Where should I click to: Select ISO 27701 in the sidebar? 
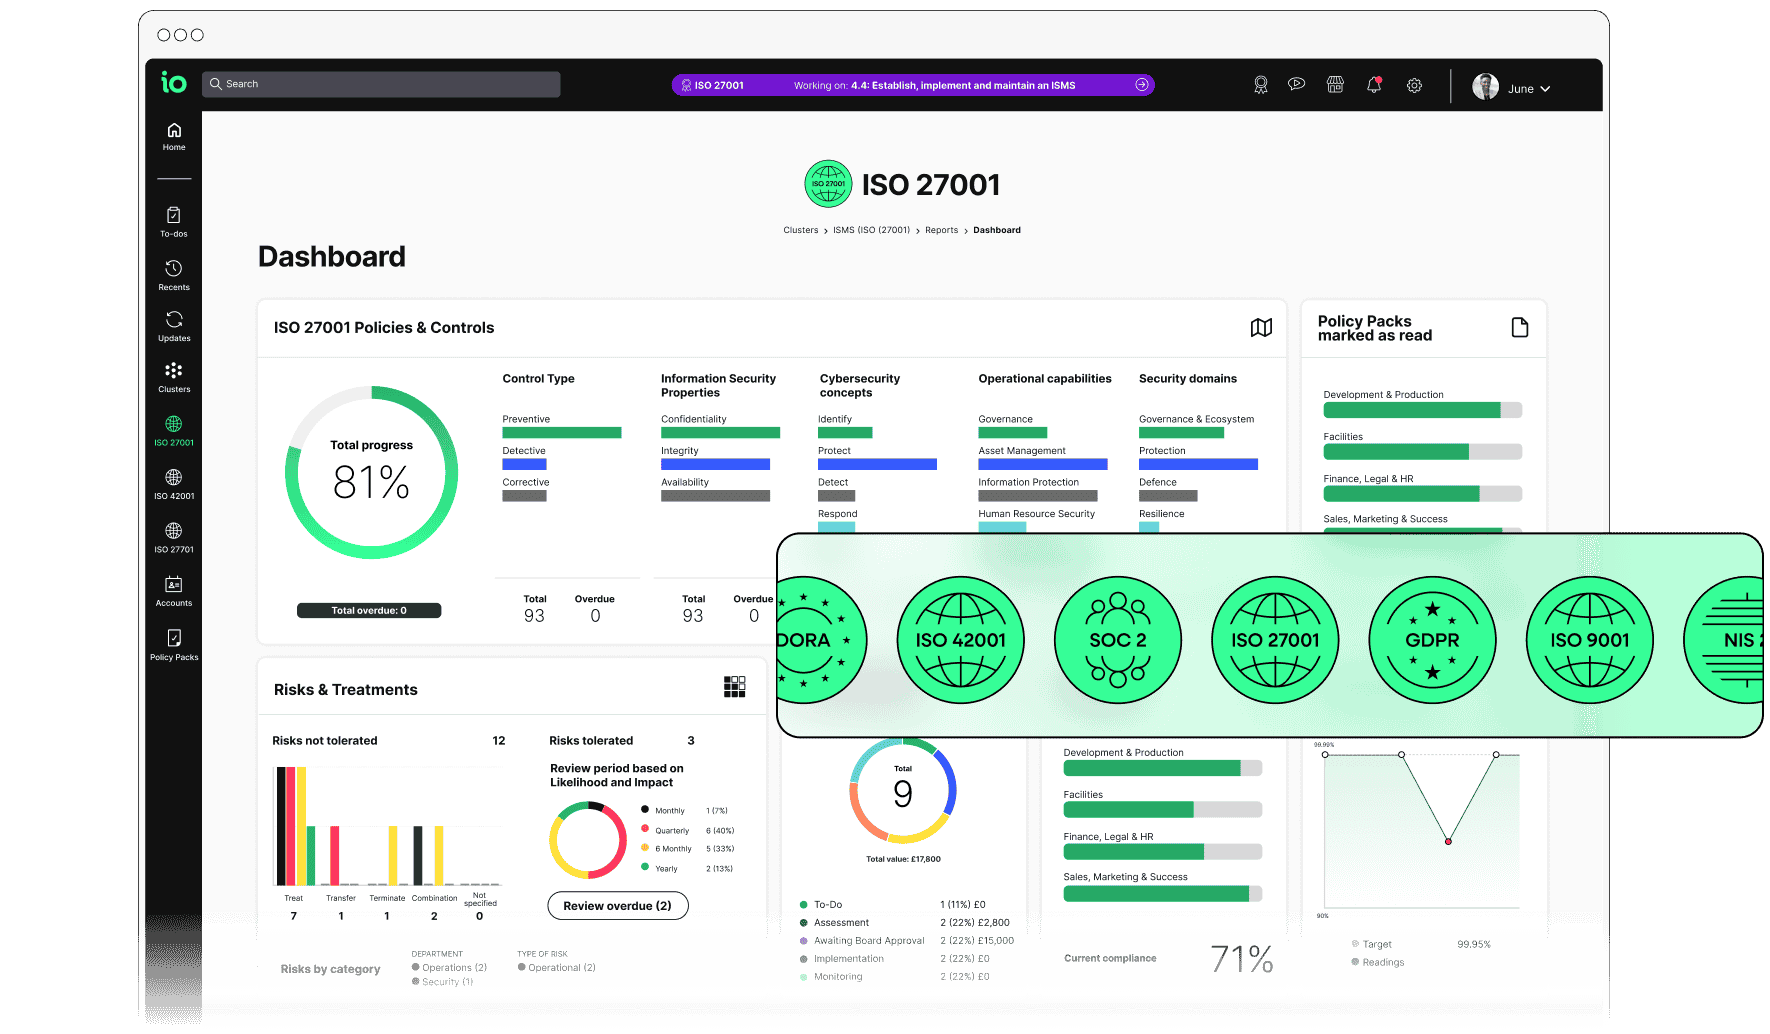(x=174, y=538)
